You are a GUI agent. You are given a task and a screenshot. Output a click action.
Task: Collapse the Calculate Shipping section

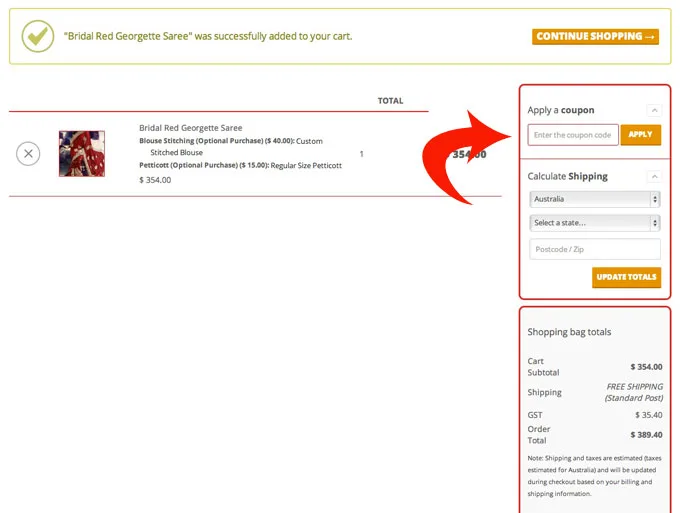tap(653, 176)
